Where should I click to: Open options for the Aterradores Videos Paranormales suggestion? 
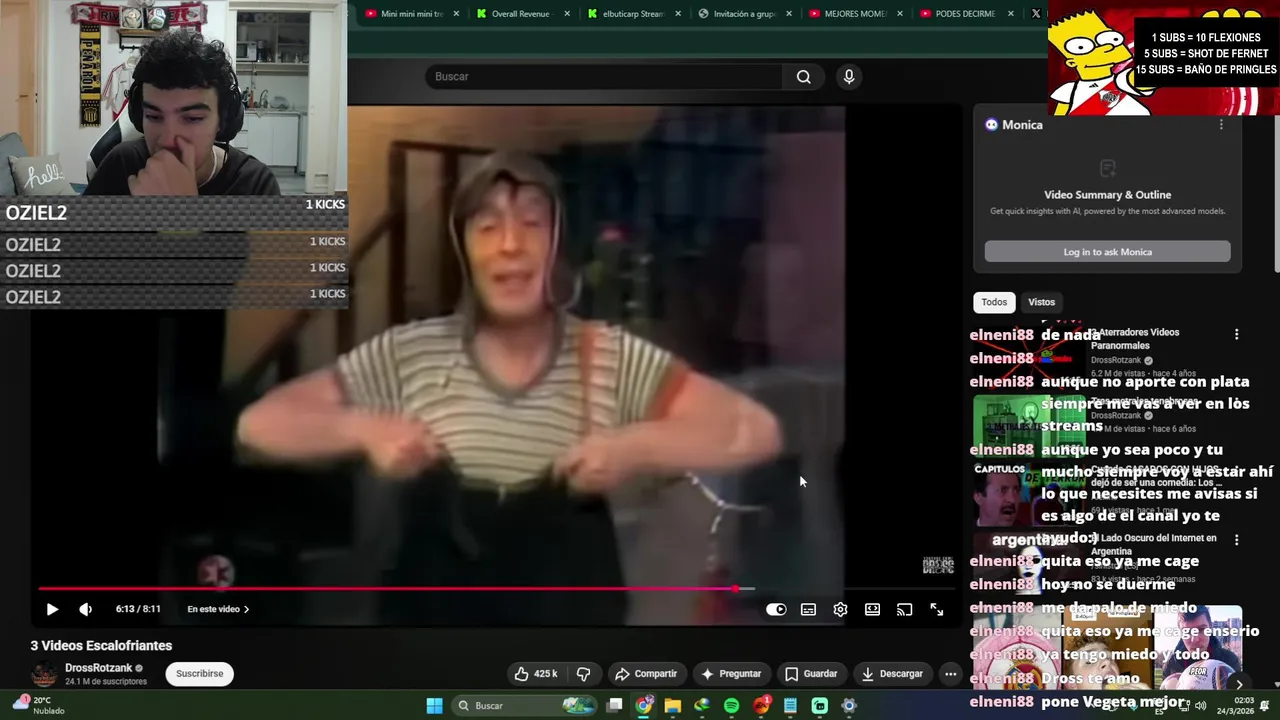[1236, 335]
